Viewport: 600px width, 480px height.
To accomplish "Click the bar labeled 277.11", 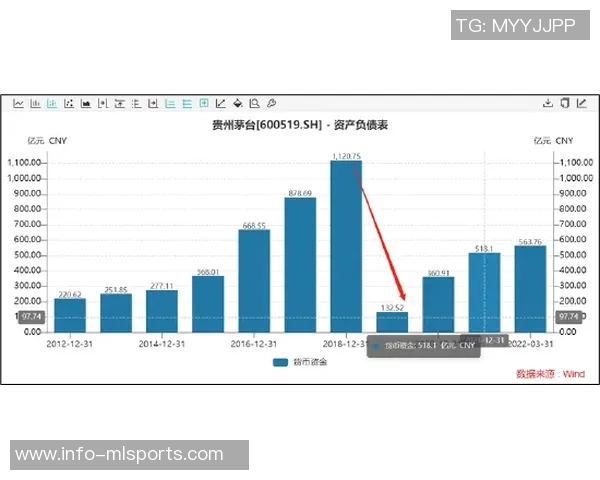I will coord(162,311).
